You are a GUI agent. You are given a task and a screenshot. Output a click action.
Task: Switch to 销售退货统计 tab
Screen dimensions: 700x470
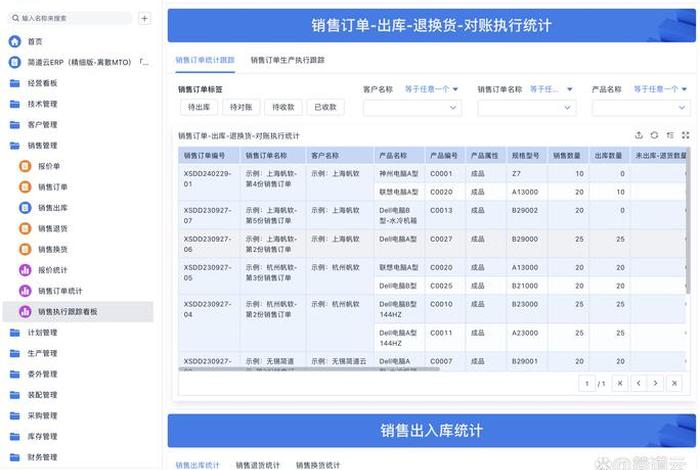tap(258, 465)
